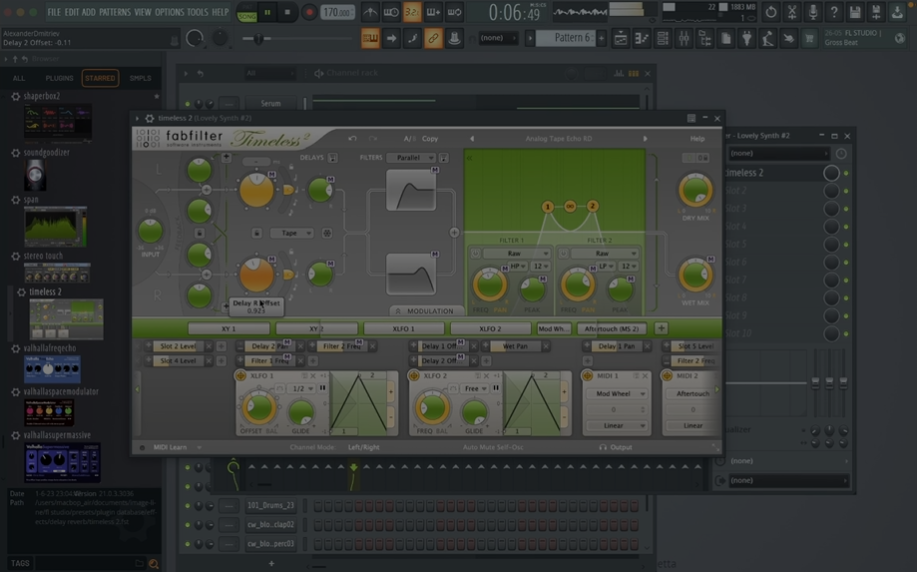This screenshot has height=572, width=917.
Task: Open the Piano roll view icon
Action: (642, 39)
